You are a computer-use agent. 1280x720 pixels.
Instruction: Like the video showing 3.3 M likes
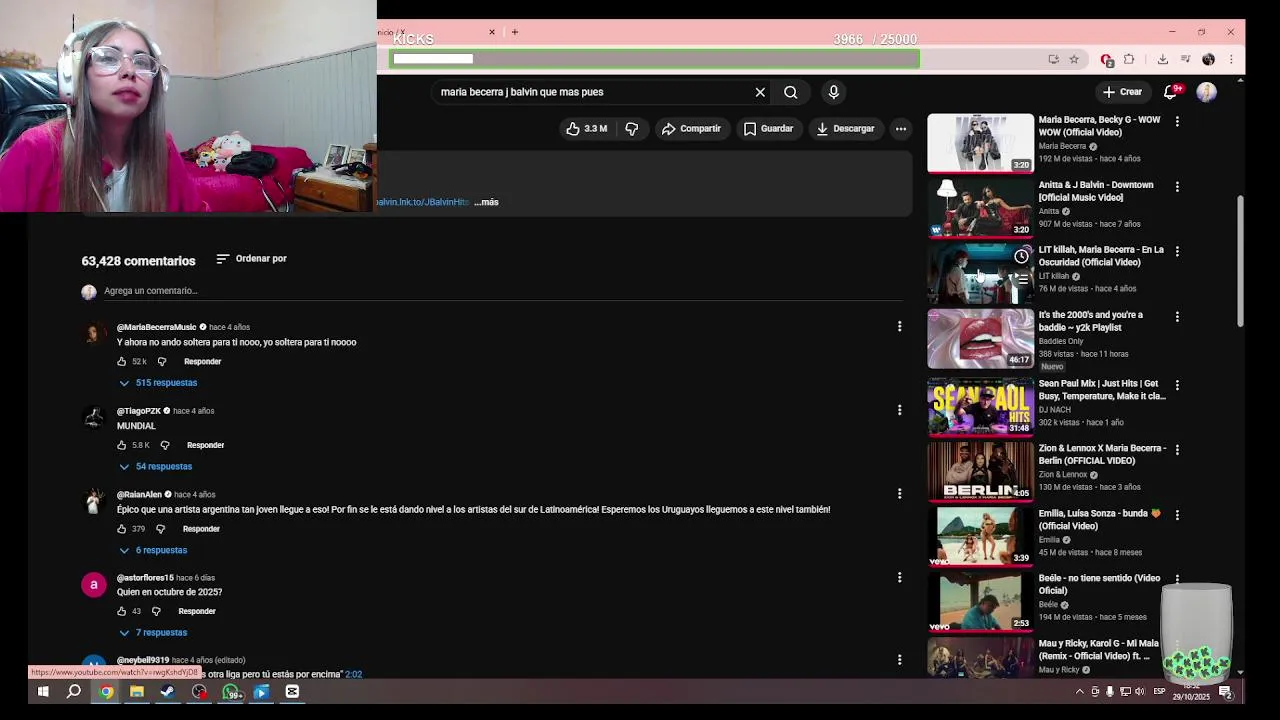point(587,128)
